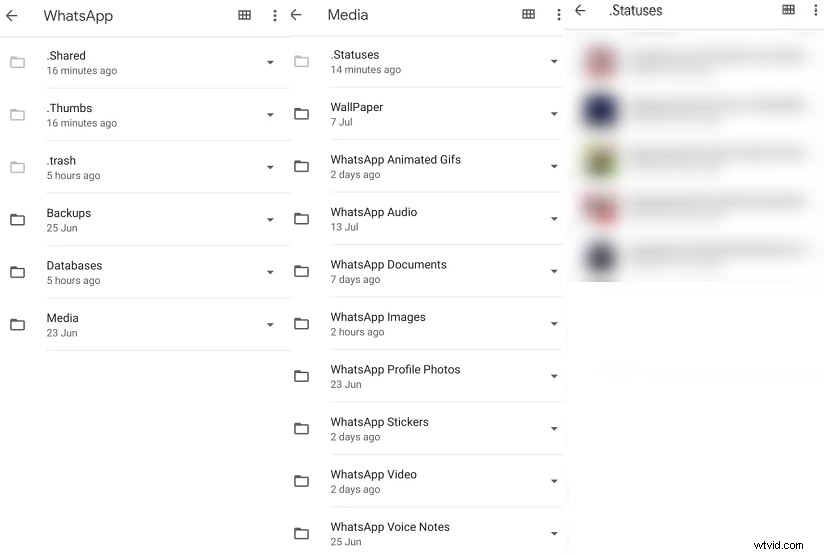The height and width of the screenshot is (555, 824).
Task: Expand dropdown arrow for WhatsApp Stickers
Action: click(x=554, y=428)
